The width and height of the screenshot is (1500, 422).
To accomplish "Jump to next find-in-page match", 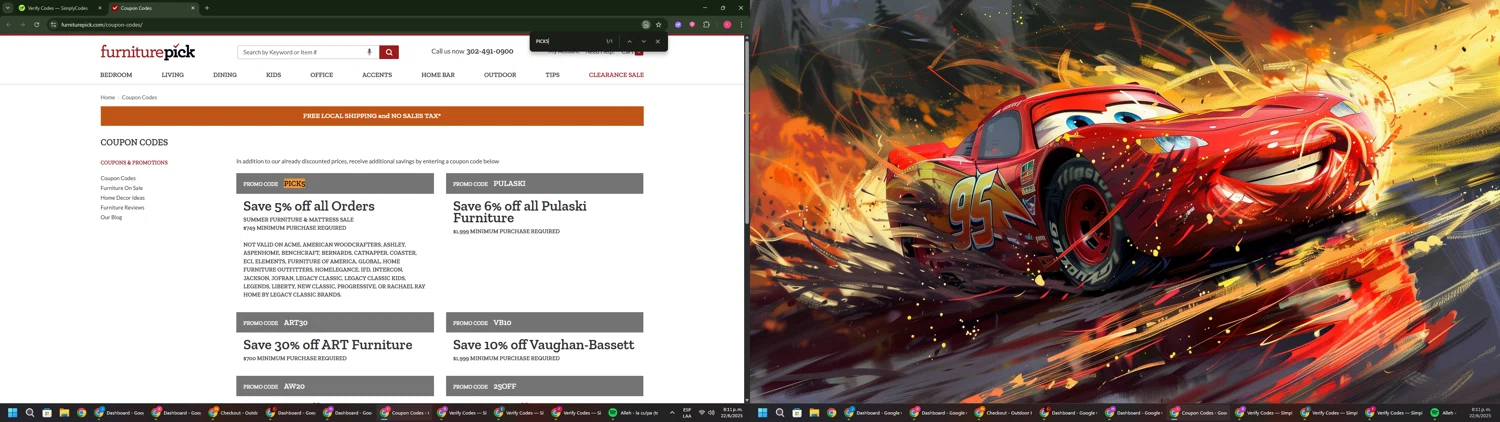I will (643, 41).
